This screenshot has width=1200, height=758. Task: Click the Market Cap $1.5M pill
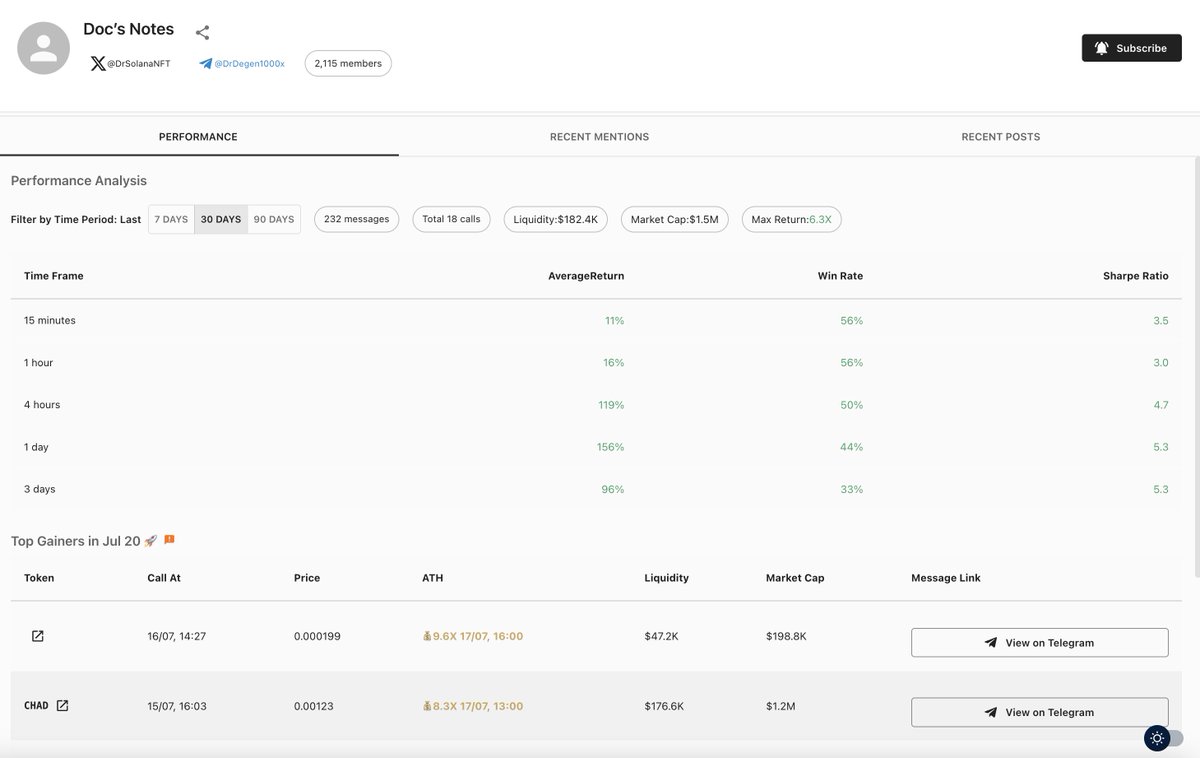[674, 219]
